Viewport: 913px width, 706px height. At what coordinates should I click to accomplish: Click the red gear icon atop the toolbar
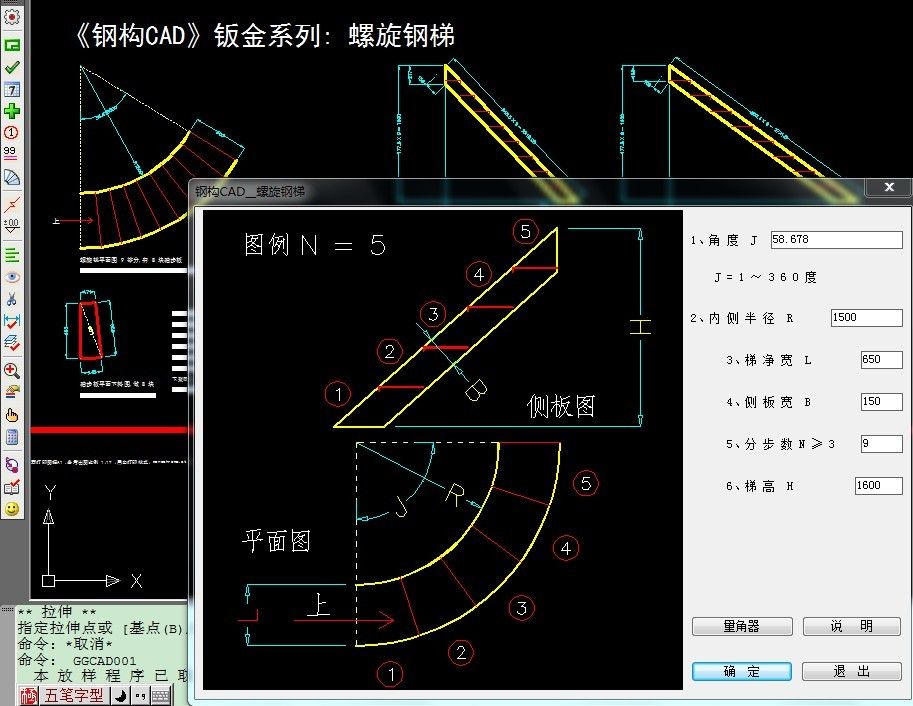[x=12, y=16]
